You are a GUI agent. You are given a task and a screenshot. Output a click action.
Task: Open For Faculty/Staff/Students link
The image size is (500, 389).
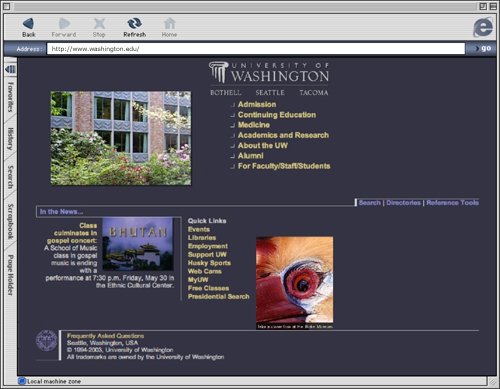coord(284,166)
